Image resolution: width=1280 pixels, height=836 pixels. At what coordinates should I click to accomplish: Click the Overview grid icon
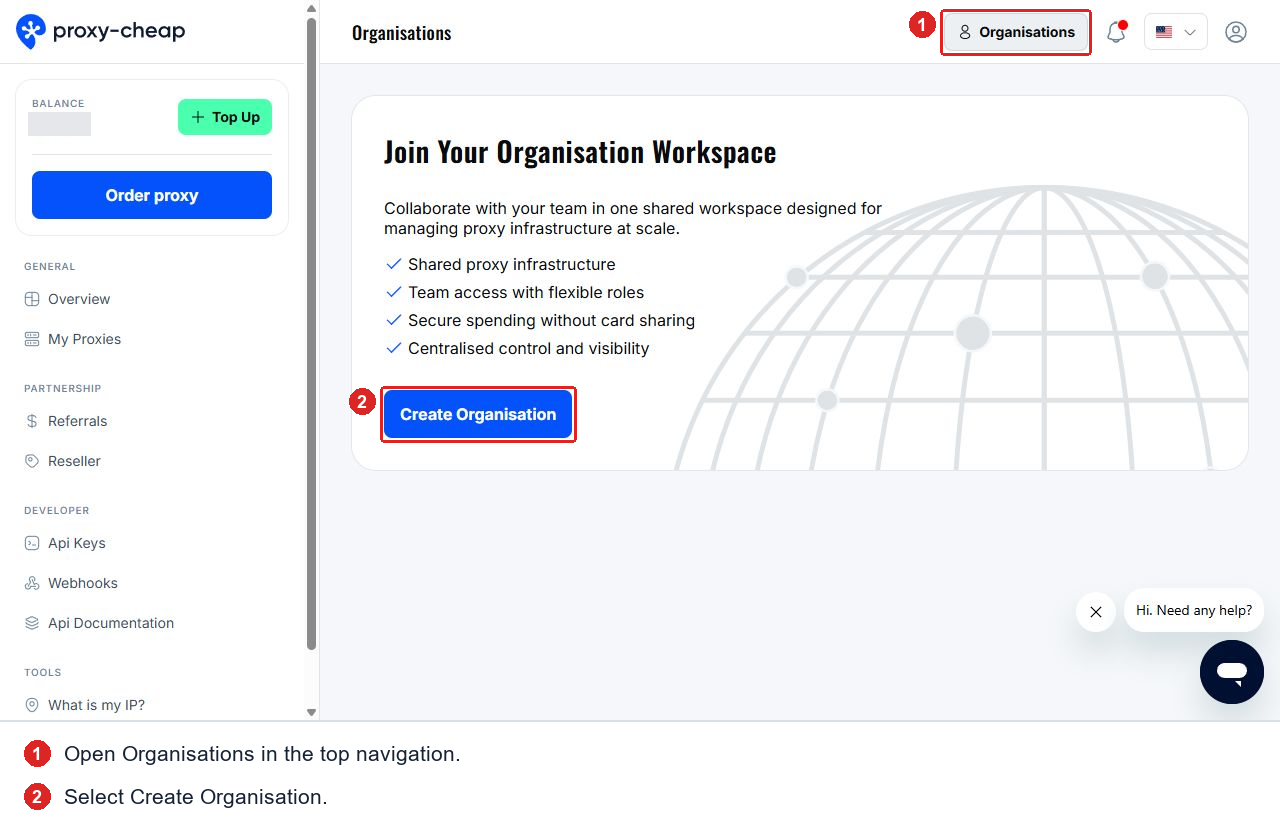pyautogui.click(x=32, y=299)
